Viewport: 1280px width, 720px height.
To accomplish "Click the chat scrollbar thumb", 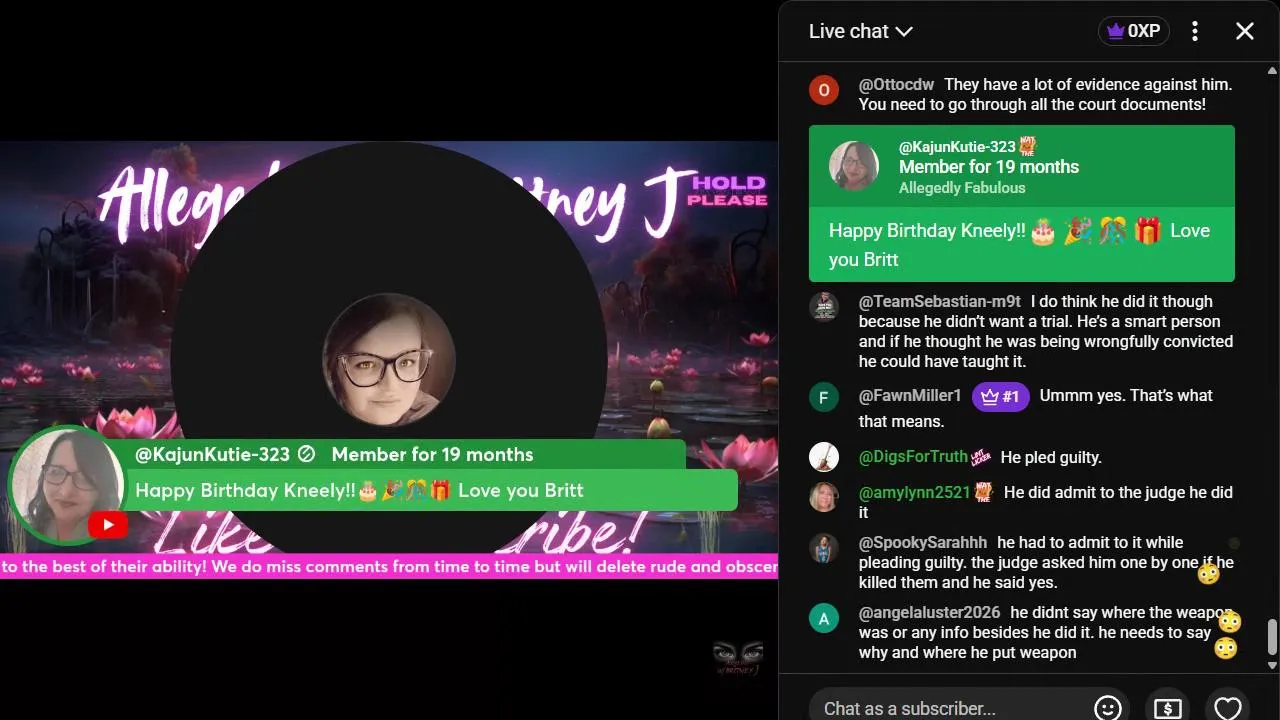I will [x=1272, y=636].
